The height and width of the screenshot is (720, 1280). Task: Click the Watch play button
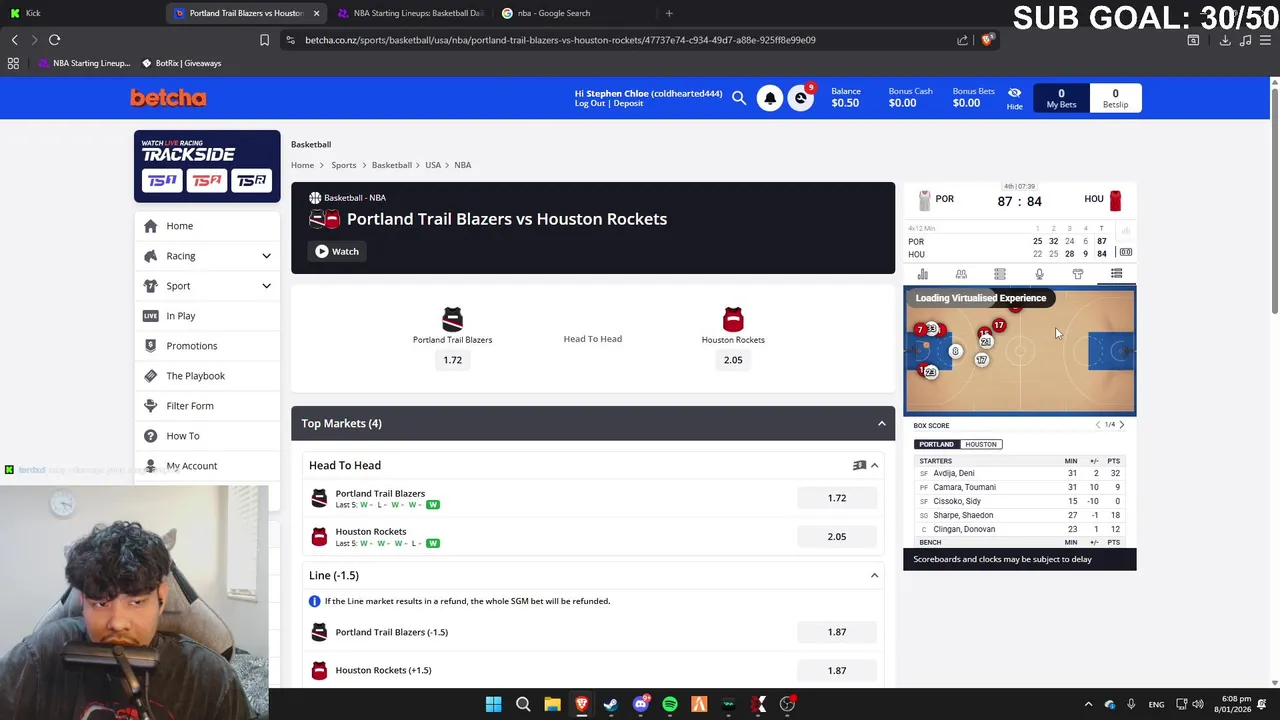pos(337,251)
